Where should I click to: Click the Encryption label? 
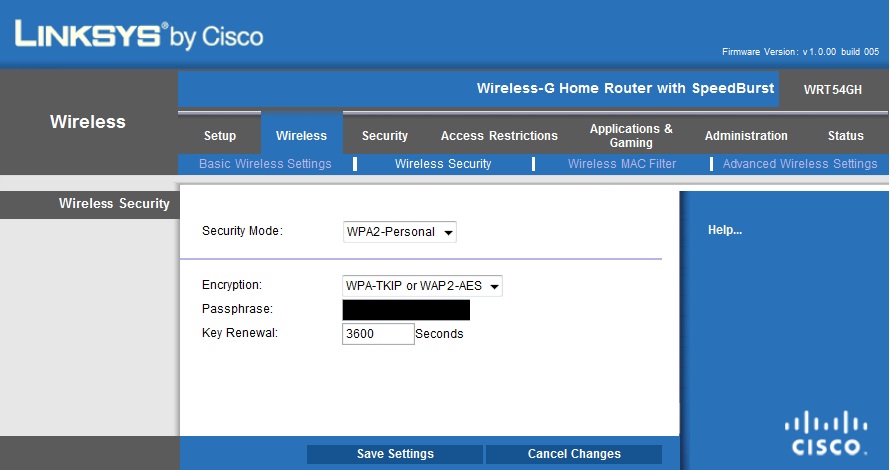pos(232,285)
